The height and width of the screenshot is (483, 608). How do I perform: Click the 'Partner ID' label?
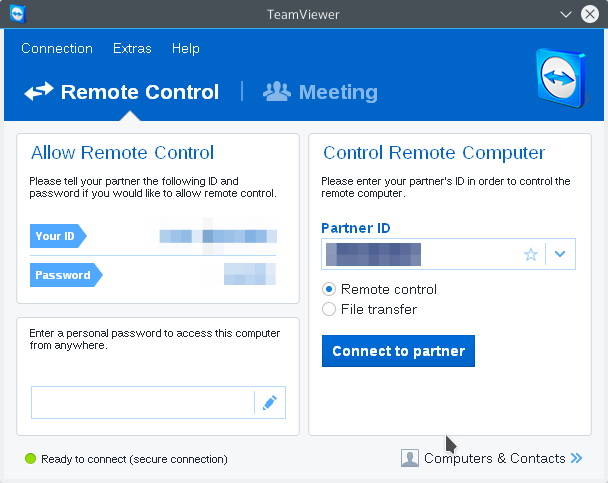tap(356, 228)
